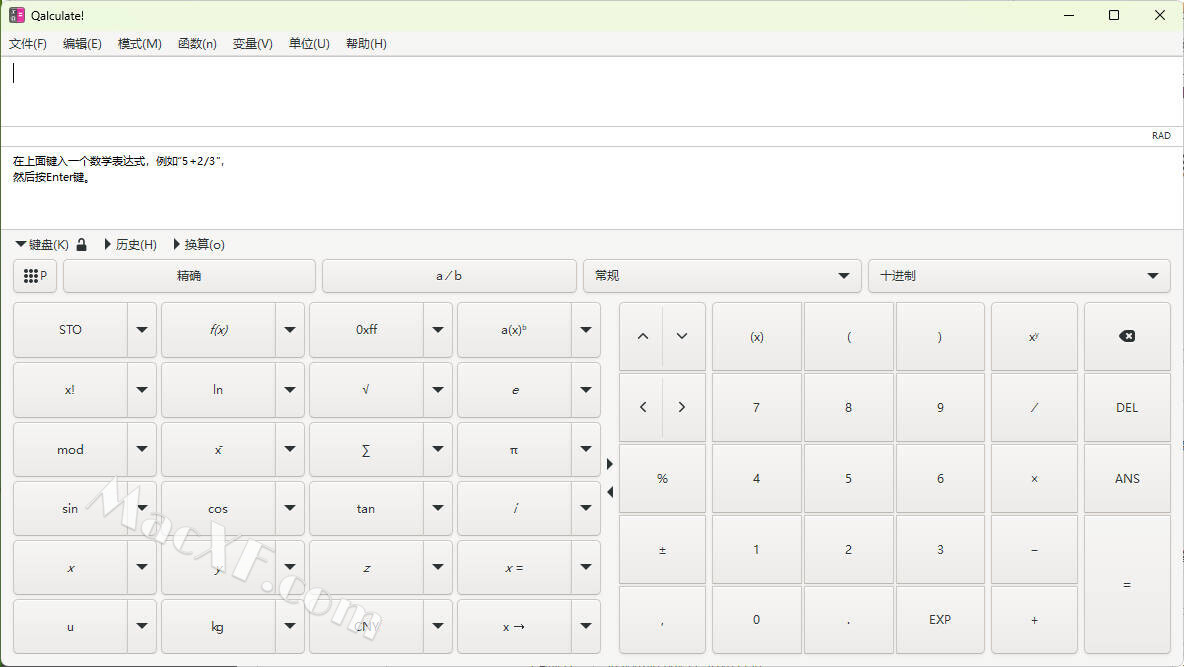Click the left parenthesis key
Image resolution: width=1184 pixels, height=667 pixels.
(x=849, y=336)
